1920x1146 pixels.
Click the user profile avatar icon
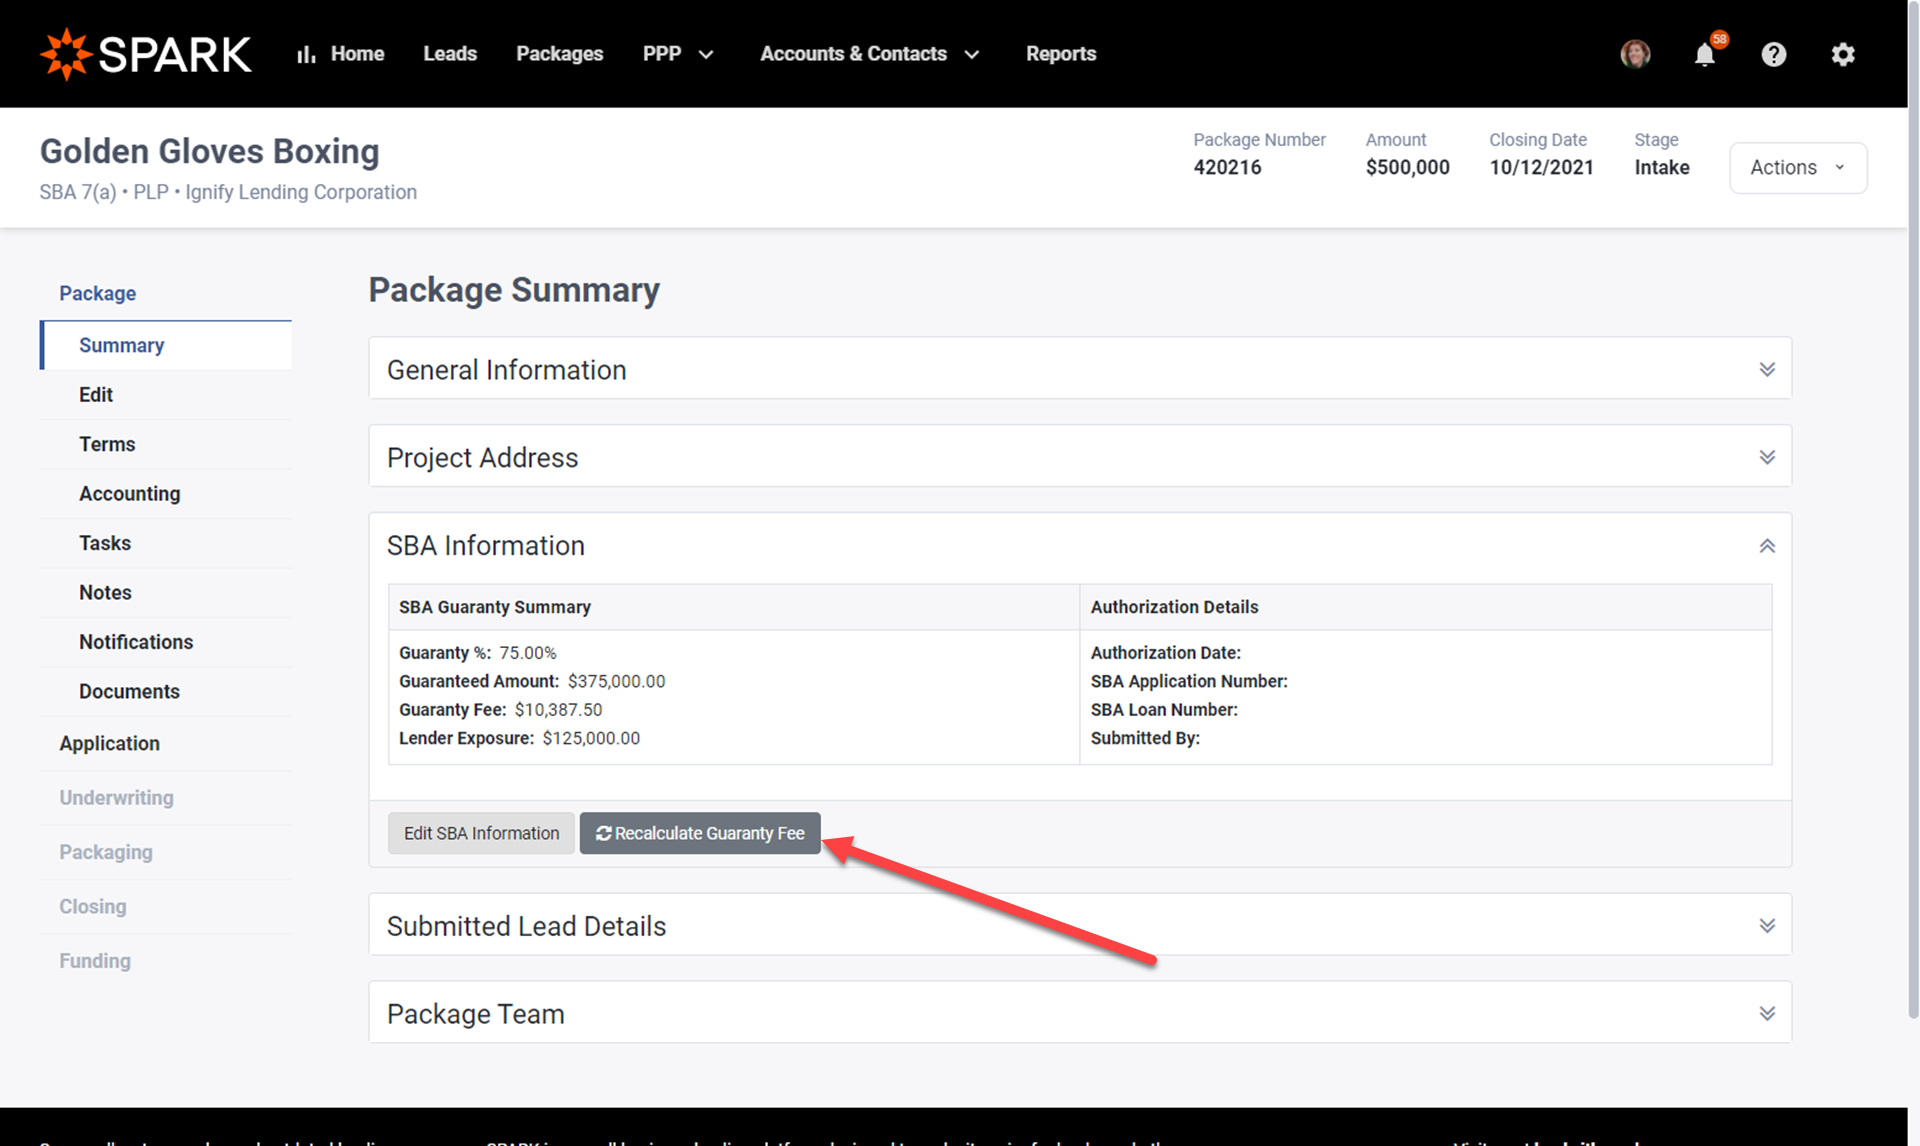(1634, 55)
